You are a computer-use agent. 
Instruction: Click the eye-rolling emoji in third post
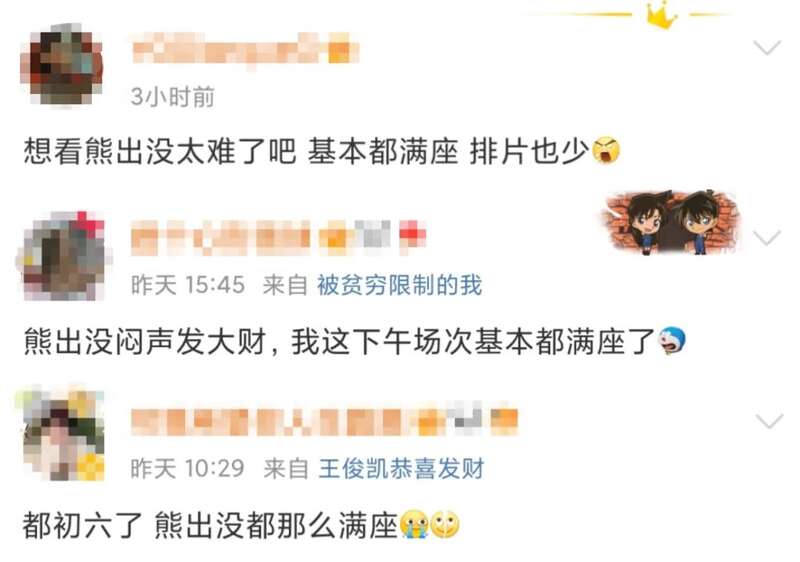[445, 525]
